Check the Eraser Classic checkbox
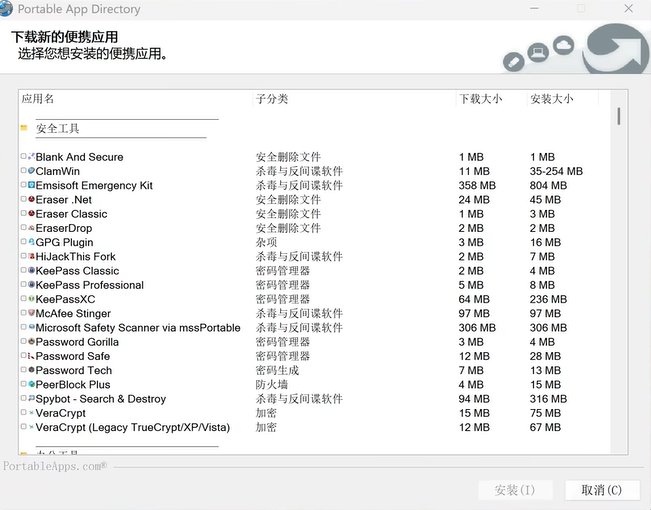651x510 pixels. (x=24, y=213)
